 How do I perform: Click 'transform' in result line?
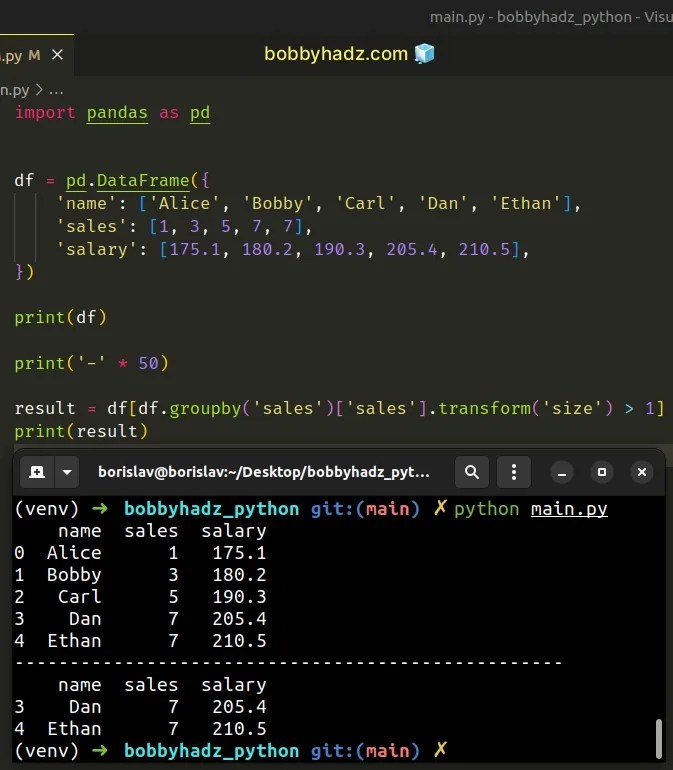tap(484, 409)
